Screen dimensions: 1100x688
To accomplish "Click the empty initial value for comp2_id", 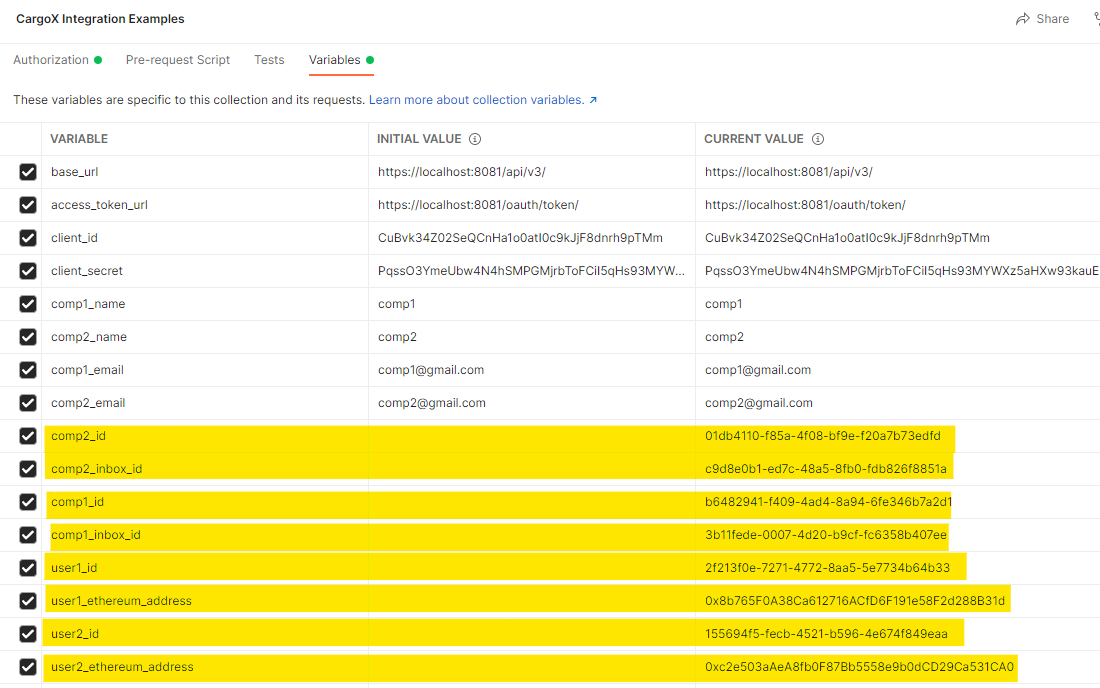I will (x=530, y=436).
